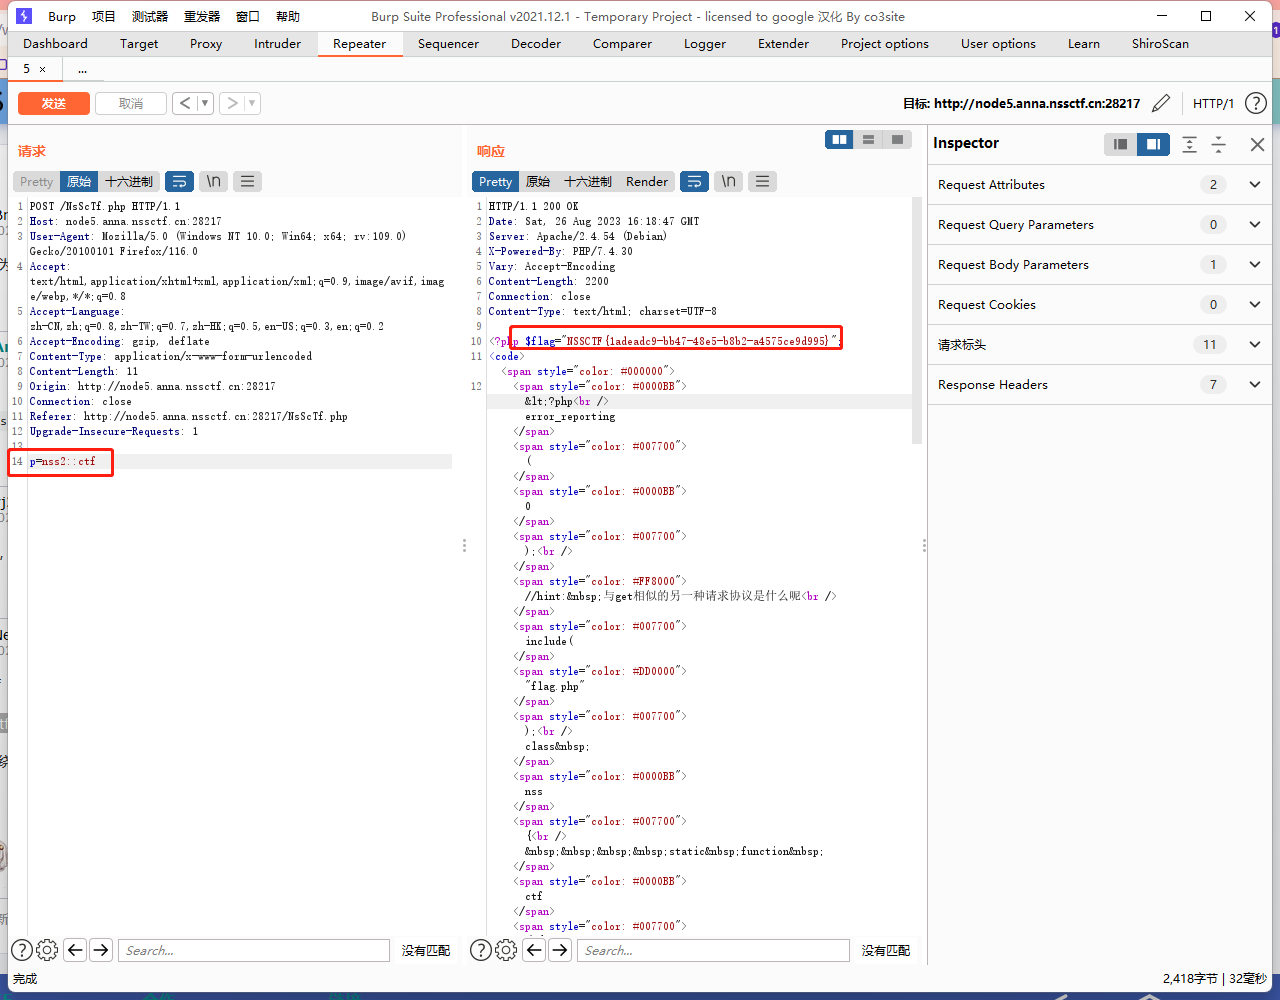Image resolution: width=1280 pixels, height=1000 pixels.
Task: Show non-printable \n chars in response
Action: pyautogui.click(x=729, y=181)
